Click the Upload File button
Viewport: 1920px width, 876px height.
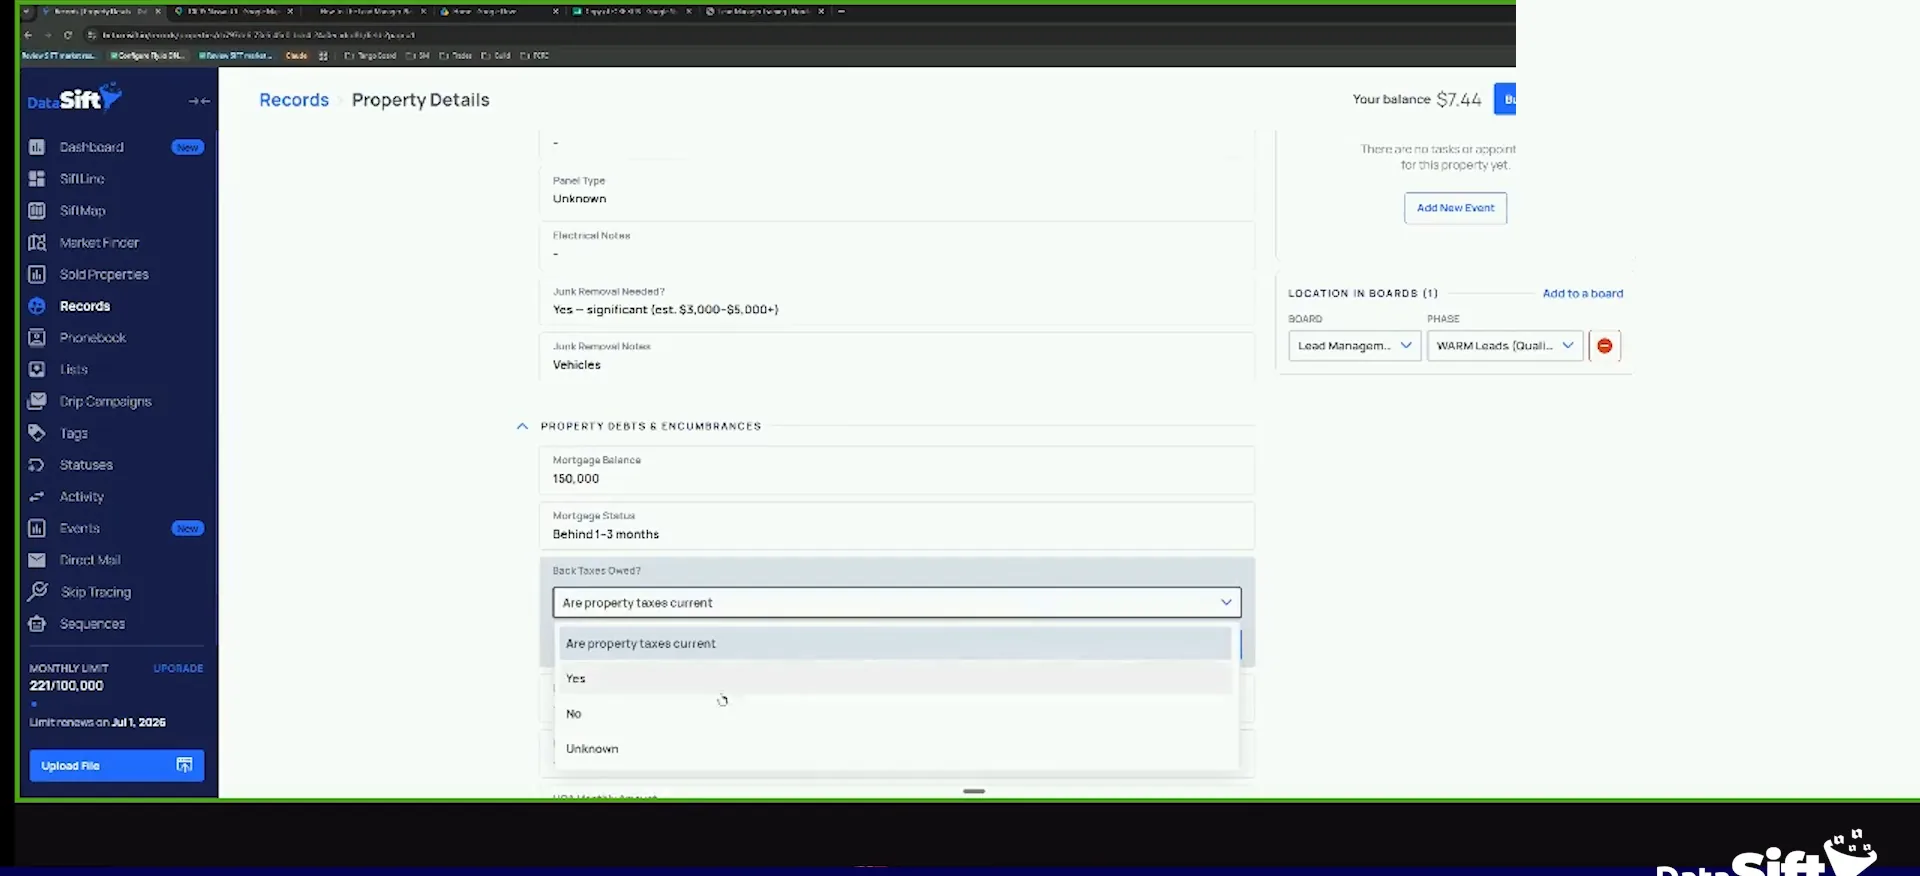coord(116,766)
